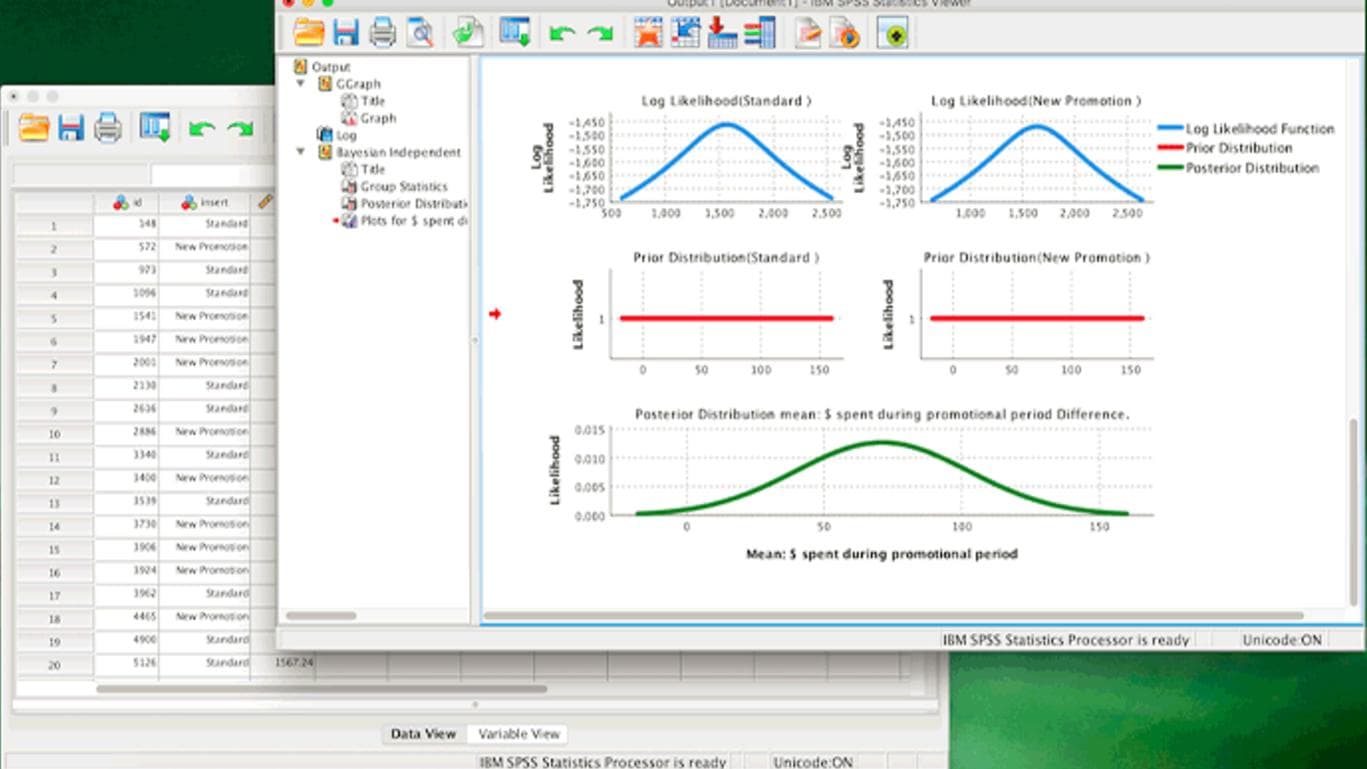Select Plots for $ spent outline item
The height and width of the screenshot is (769, 1367).
click(414, 220)
